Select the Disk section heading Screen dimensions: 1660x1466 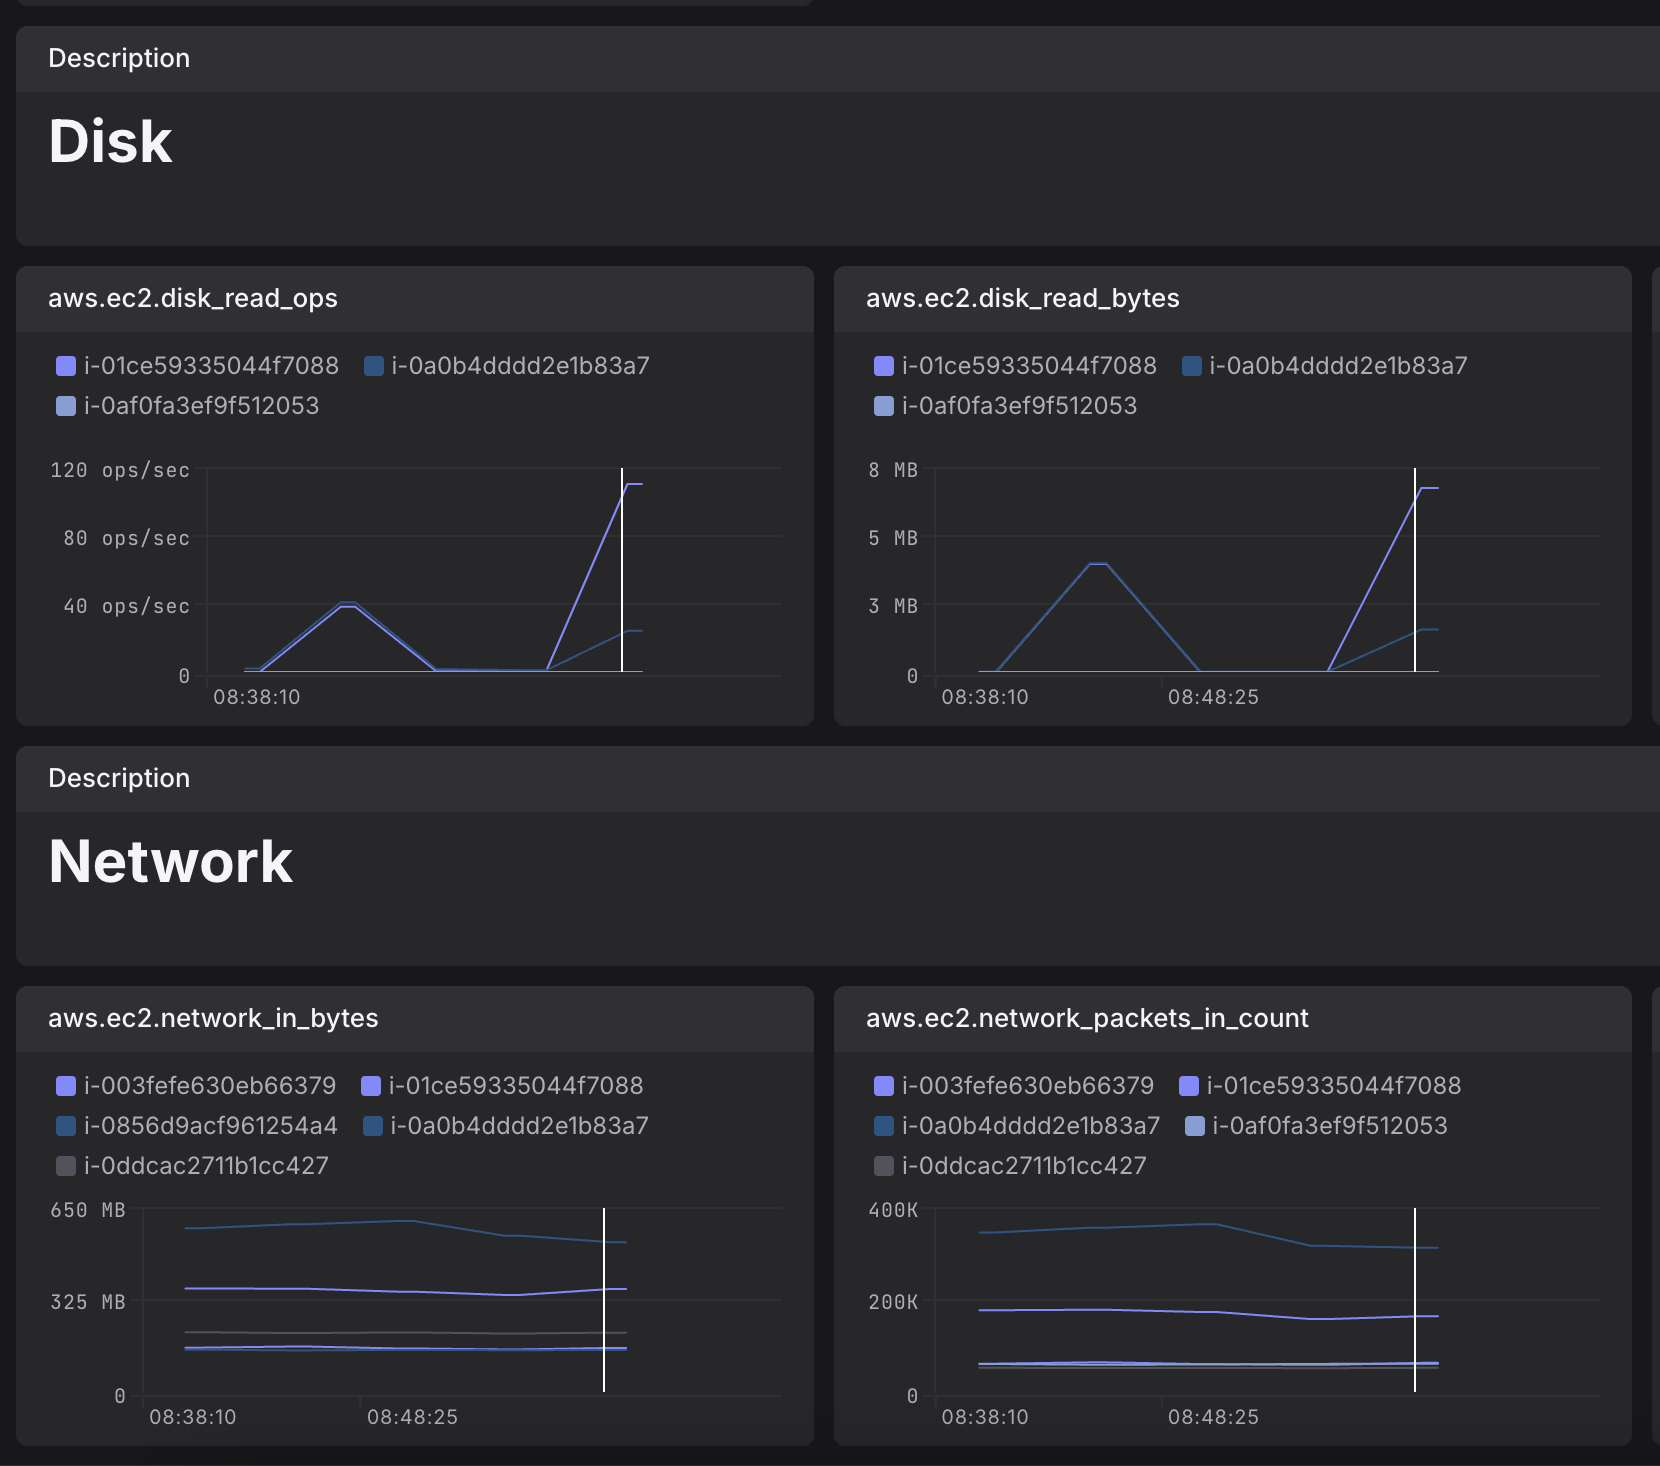point(111,141)
